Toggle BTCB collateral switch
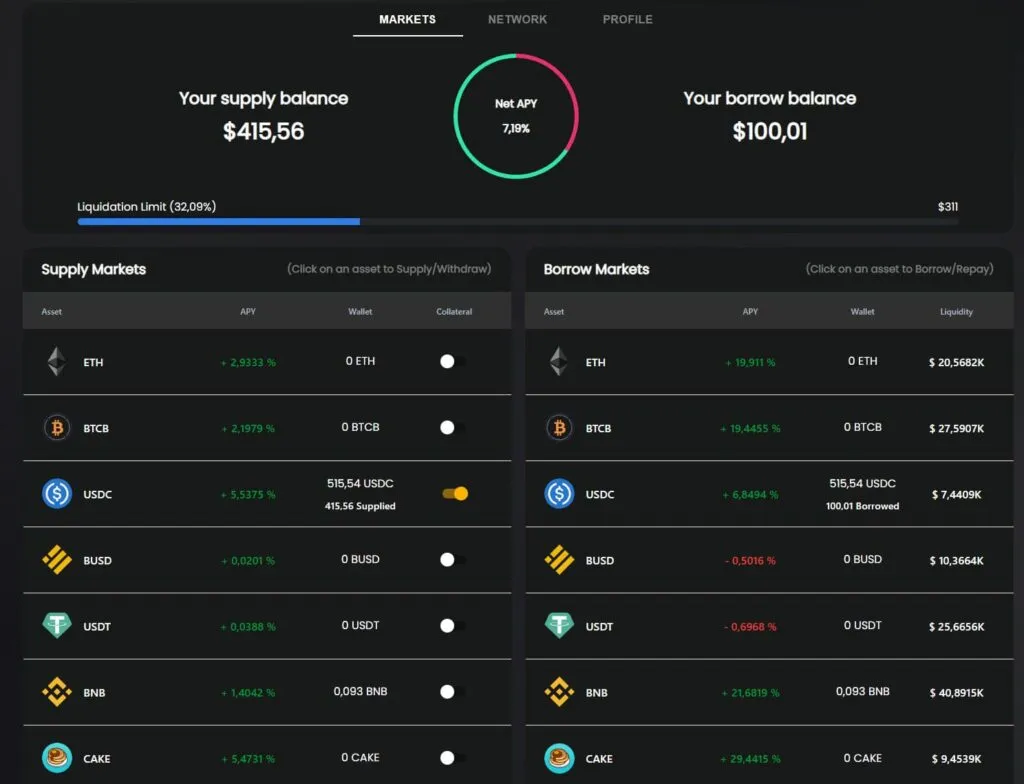 coord(453,427)
